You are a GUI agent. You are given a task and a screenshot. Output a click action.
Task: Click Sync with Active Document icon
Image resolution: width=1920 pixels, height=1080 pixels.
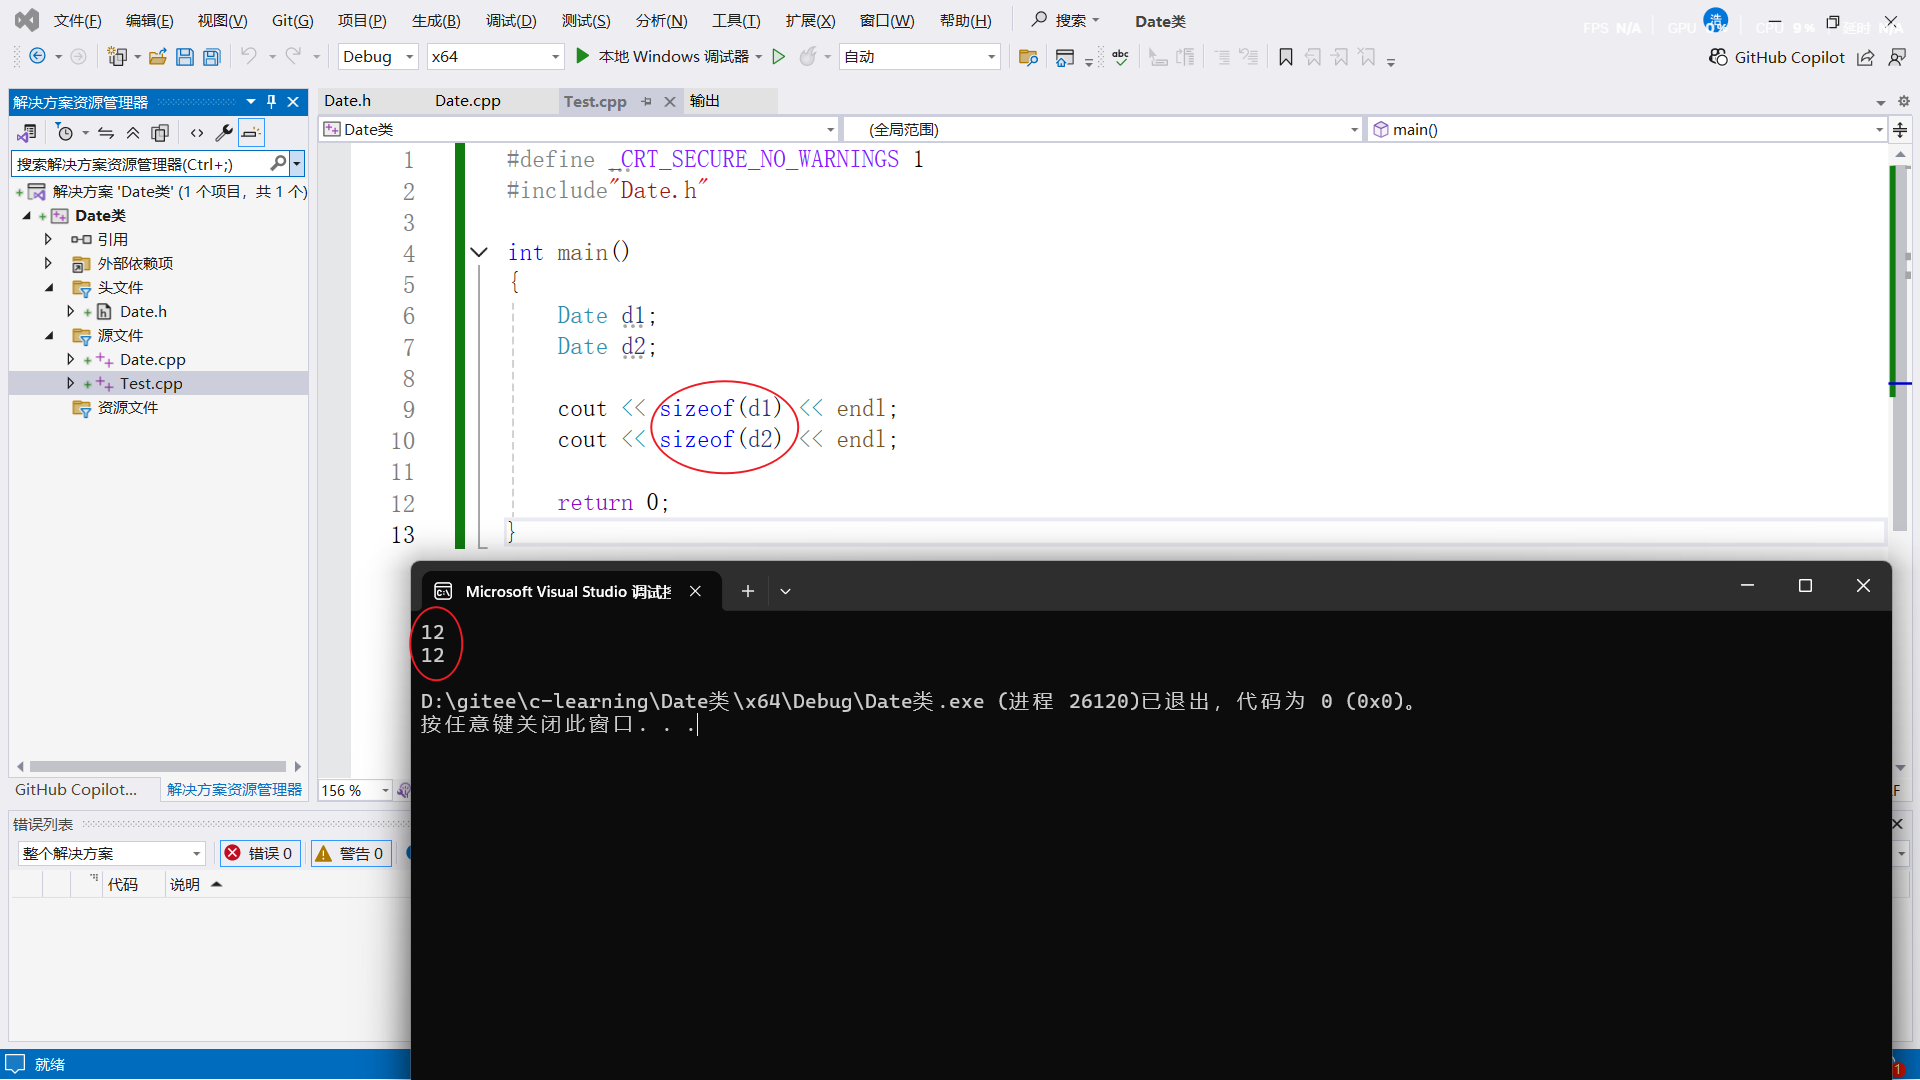pyautogui.click(x=105, y=133)
